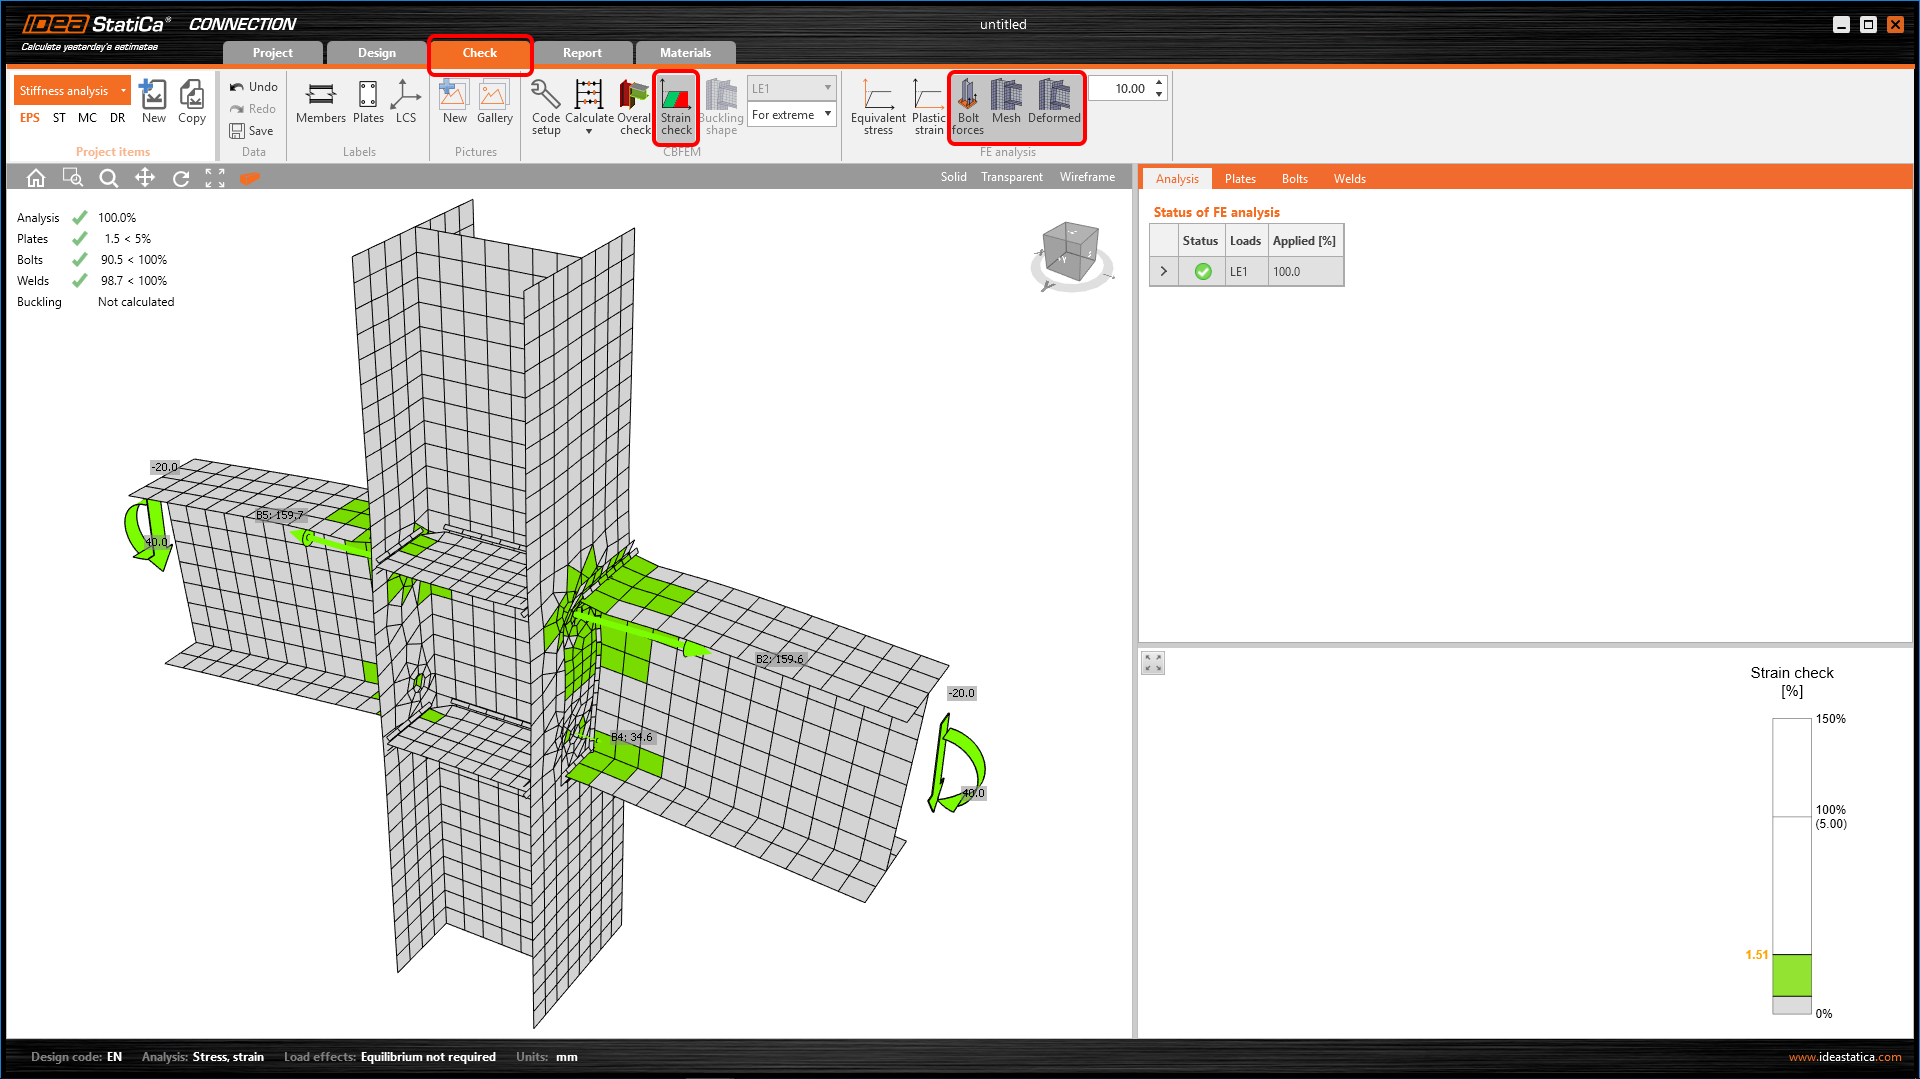Switch to the Welds results tab
Viewport: 1920px width, 1079px height.
pos(1349,179)
